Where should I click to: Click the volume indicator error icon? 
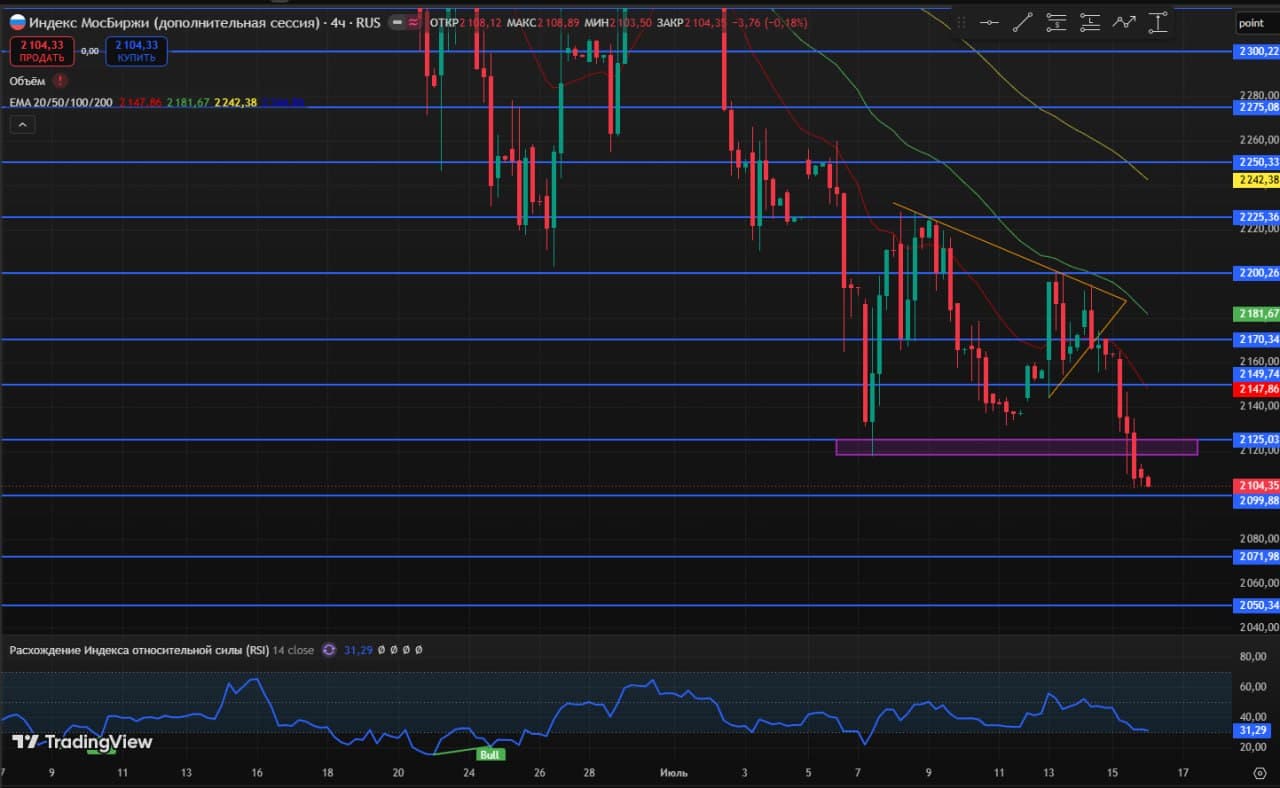[61, 80]
